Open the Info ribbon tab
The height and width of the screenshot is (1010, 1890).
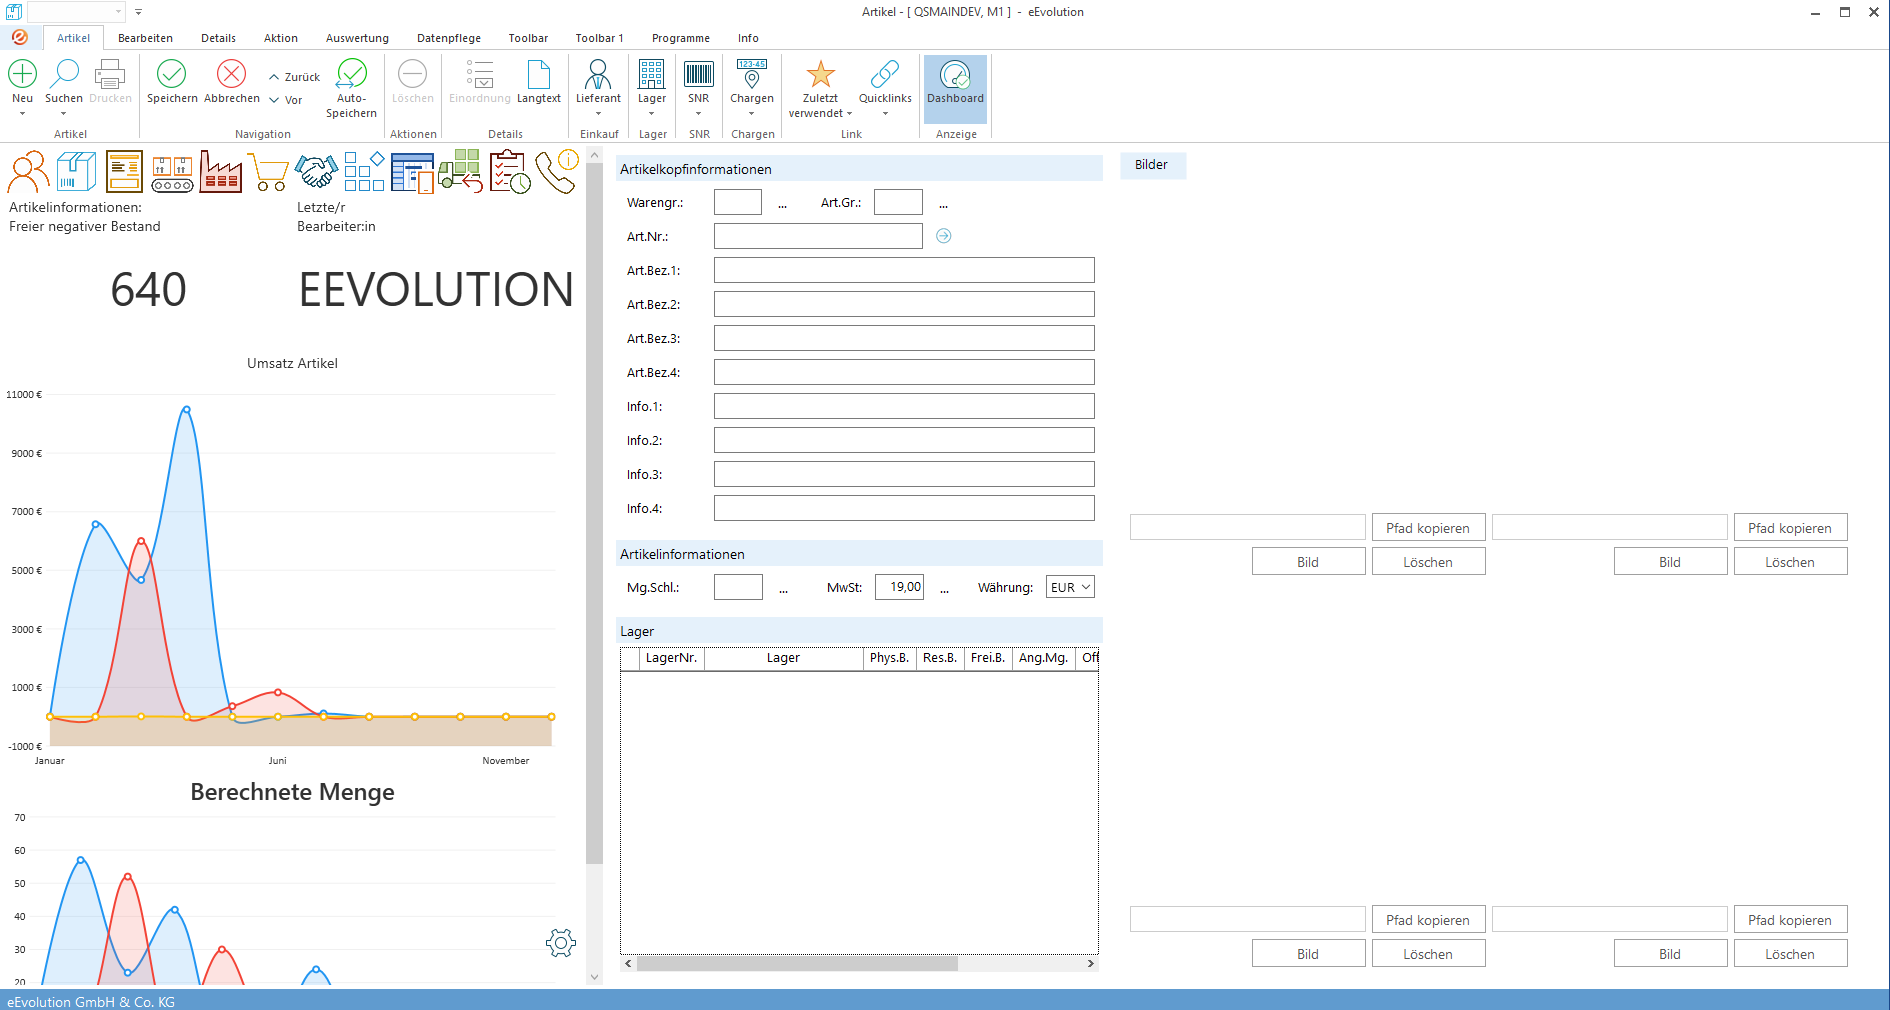point(748,38)
